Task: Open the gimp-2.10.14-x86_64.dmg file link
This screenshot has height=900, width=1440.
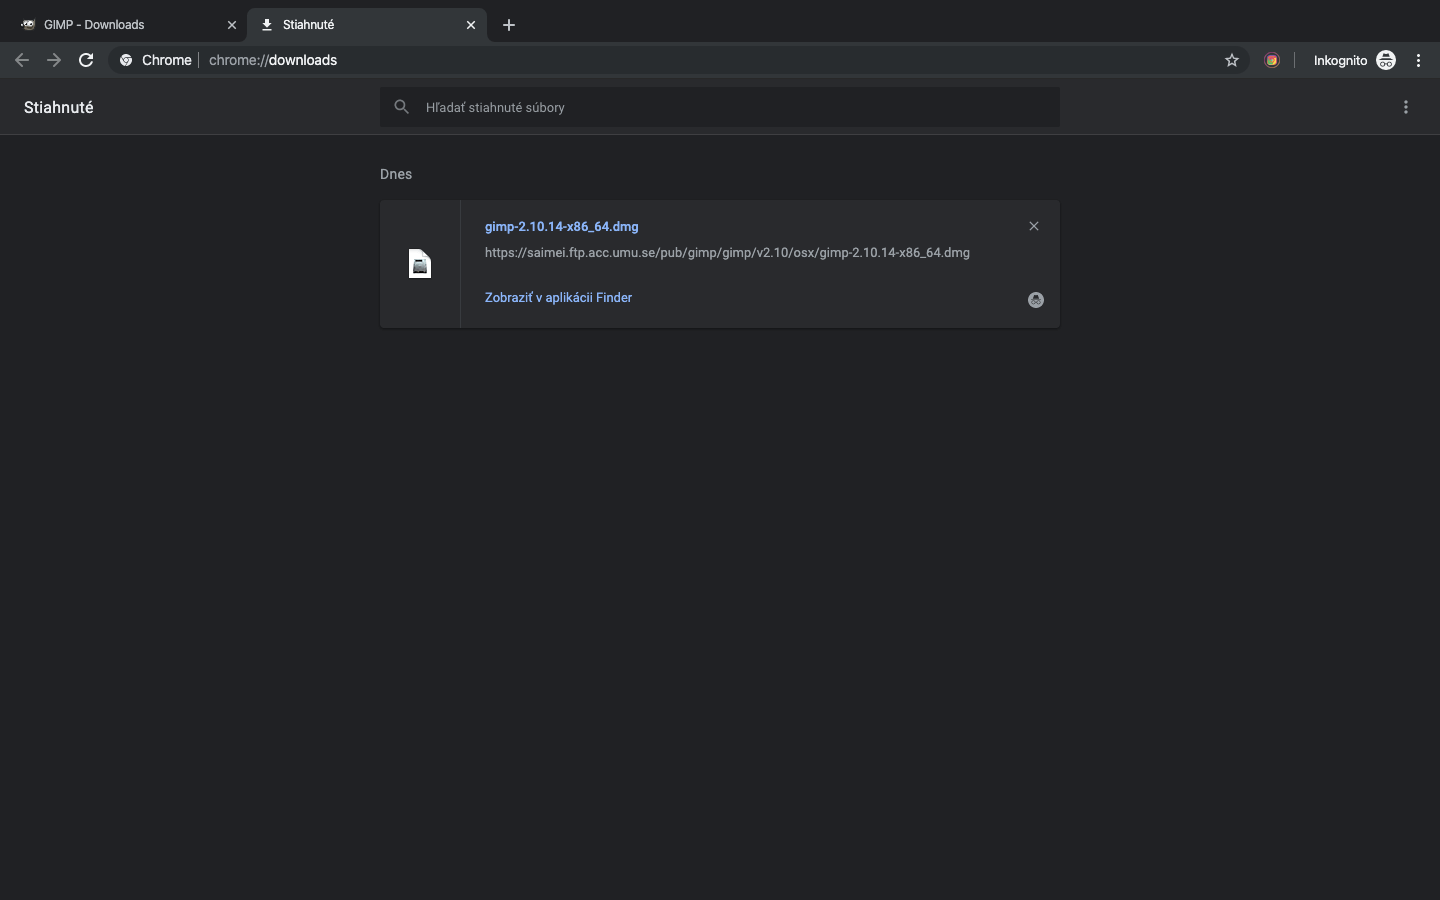Action: click(561, 226)
